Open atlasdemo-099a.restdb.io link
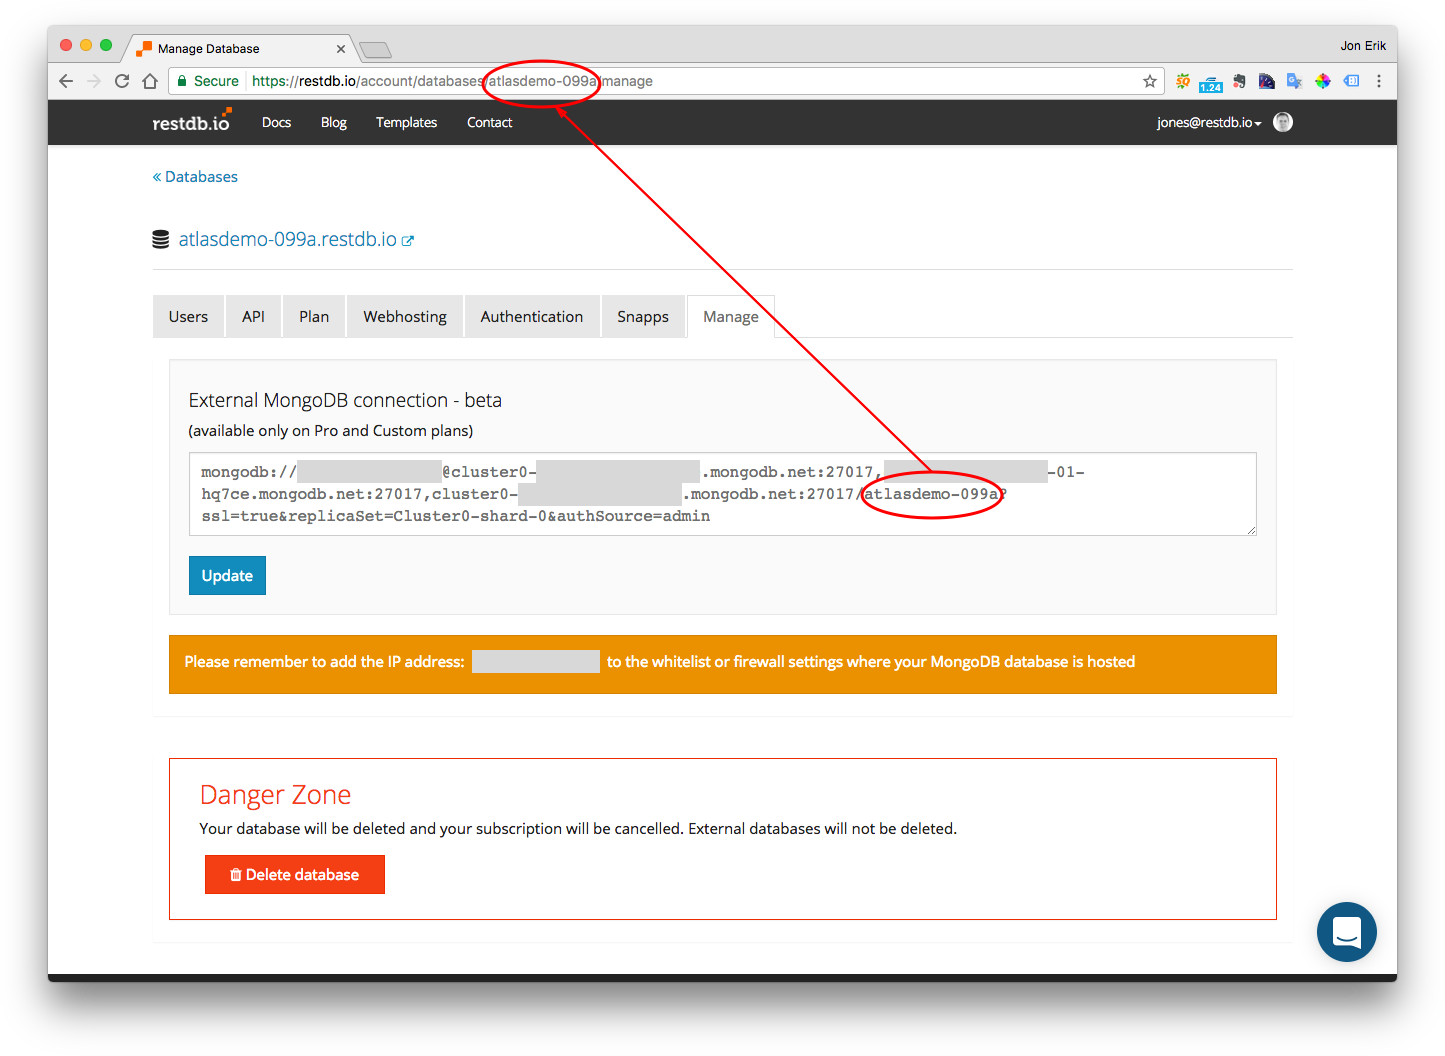Viewport: 1445px width, 1056px height. [288, 239]
